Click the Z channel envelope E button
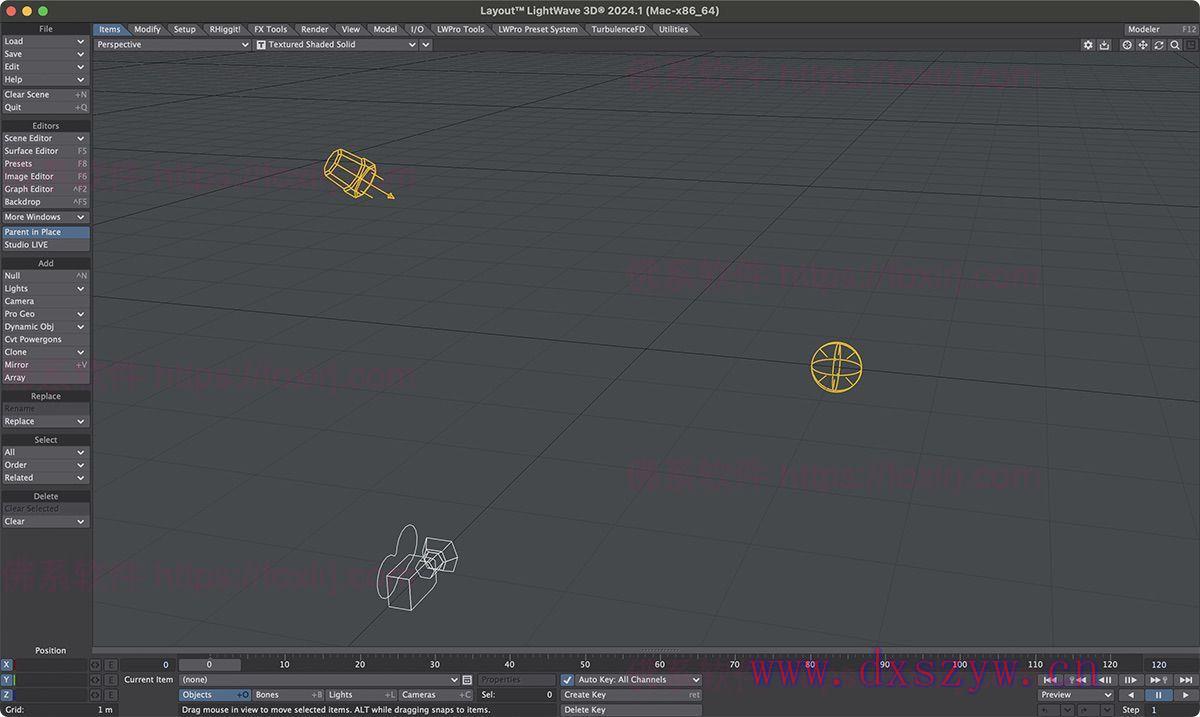Image resolution: width=1200 pixels, height=717 pixels. click(111, 695)
